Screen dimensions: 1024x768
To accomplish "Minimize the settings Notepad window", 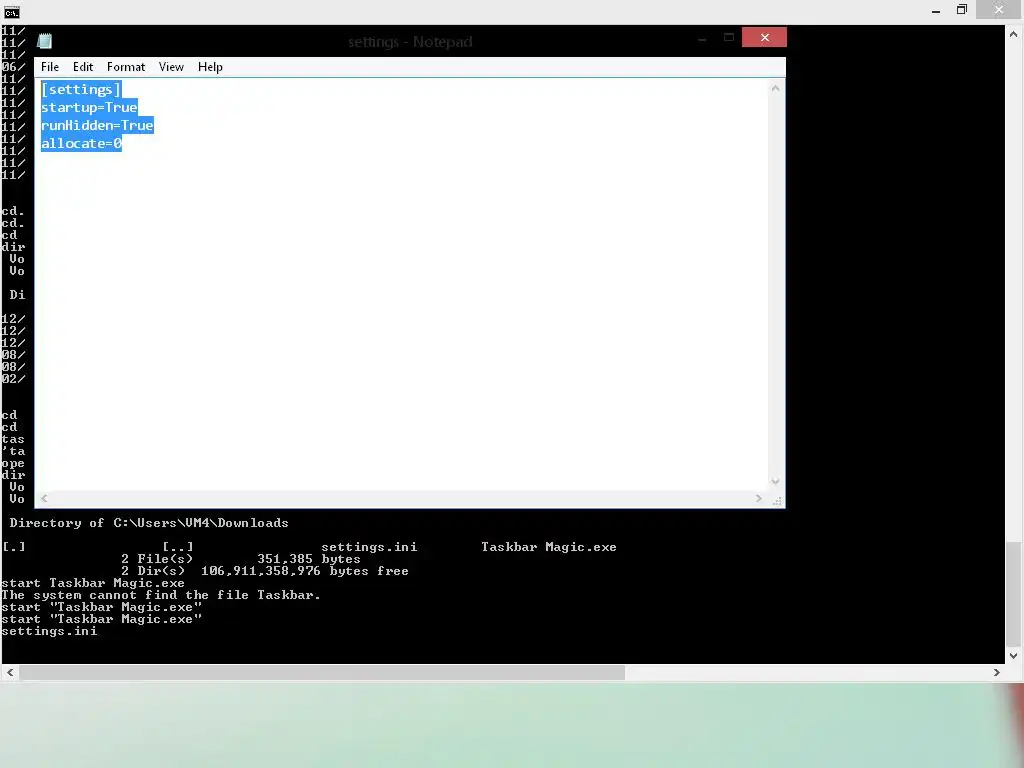I will point(702,37).
